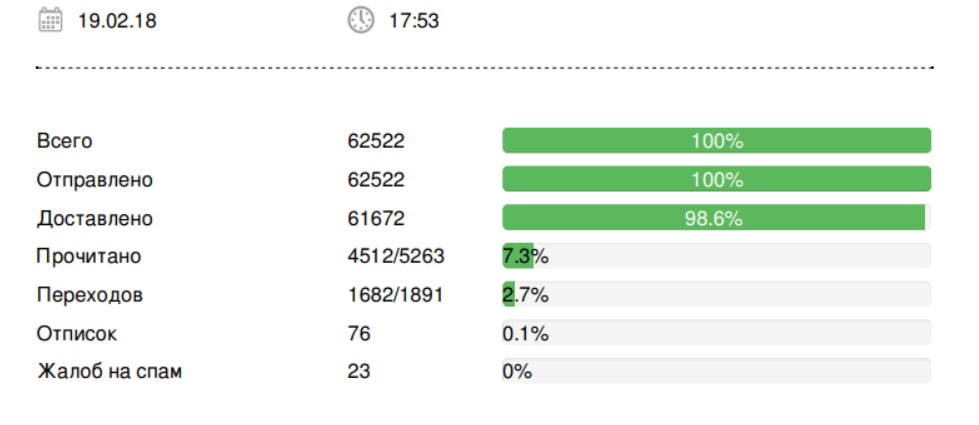Click the calendar icon beside the date
Screen dimensions: 979x425
pyautogui.click(x=50, y=20)
